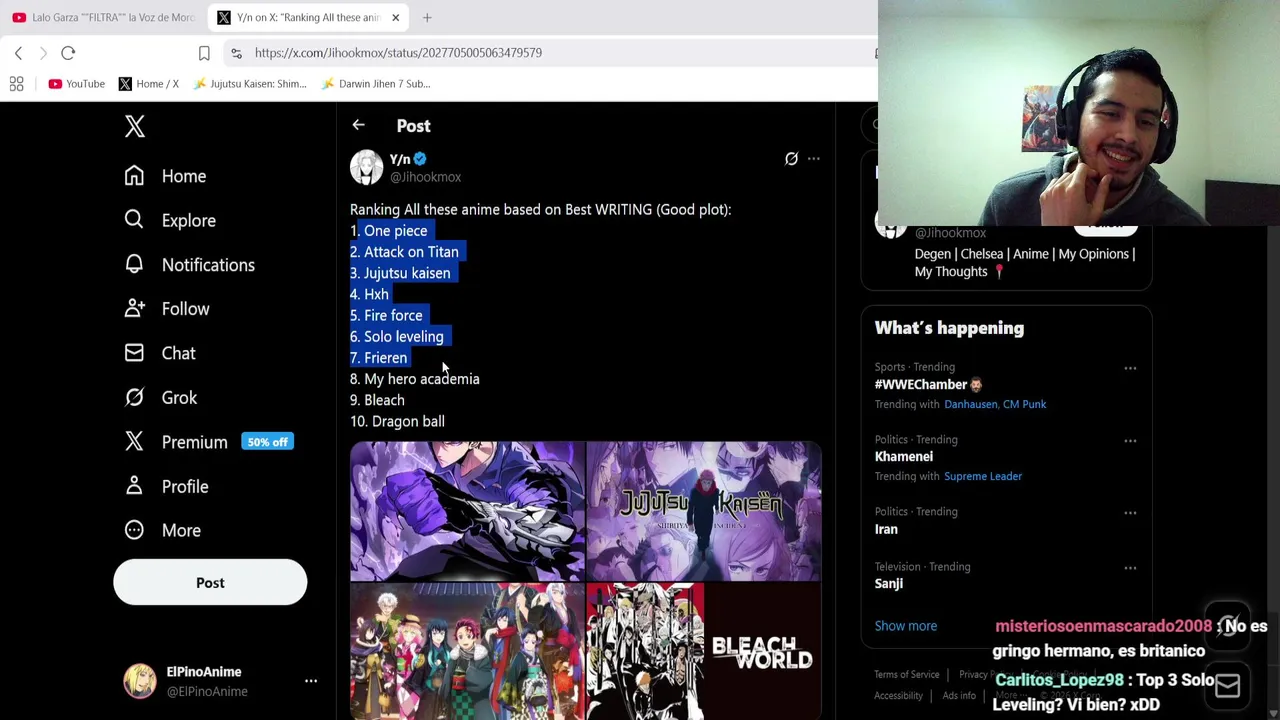Click the Iran trend
This screenshot has width=1280, height=720.
click(x=886, y=529)
